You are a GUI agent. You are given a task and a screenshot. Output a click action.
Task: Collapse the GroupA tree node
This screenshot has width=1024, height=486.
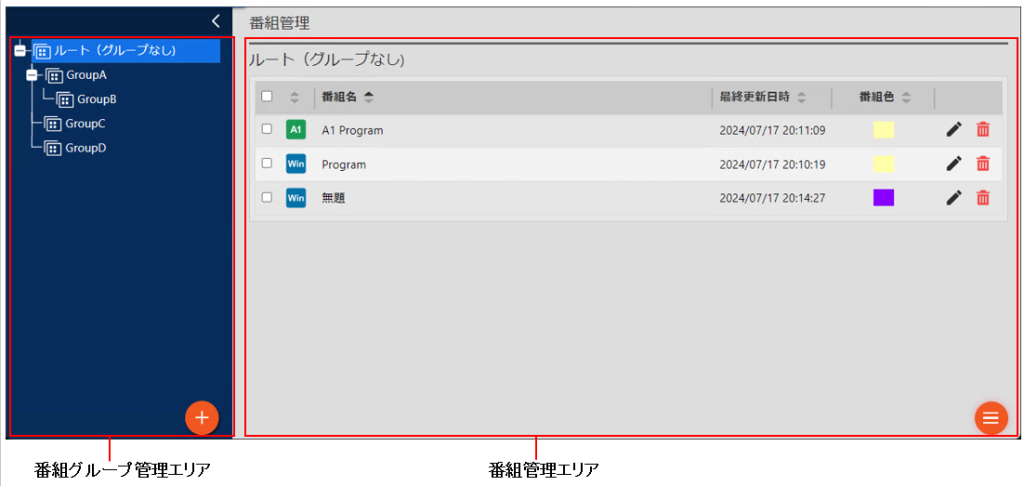coord(31,76)
